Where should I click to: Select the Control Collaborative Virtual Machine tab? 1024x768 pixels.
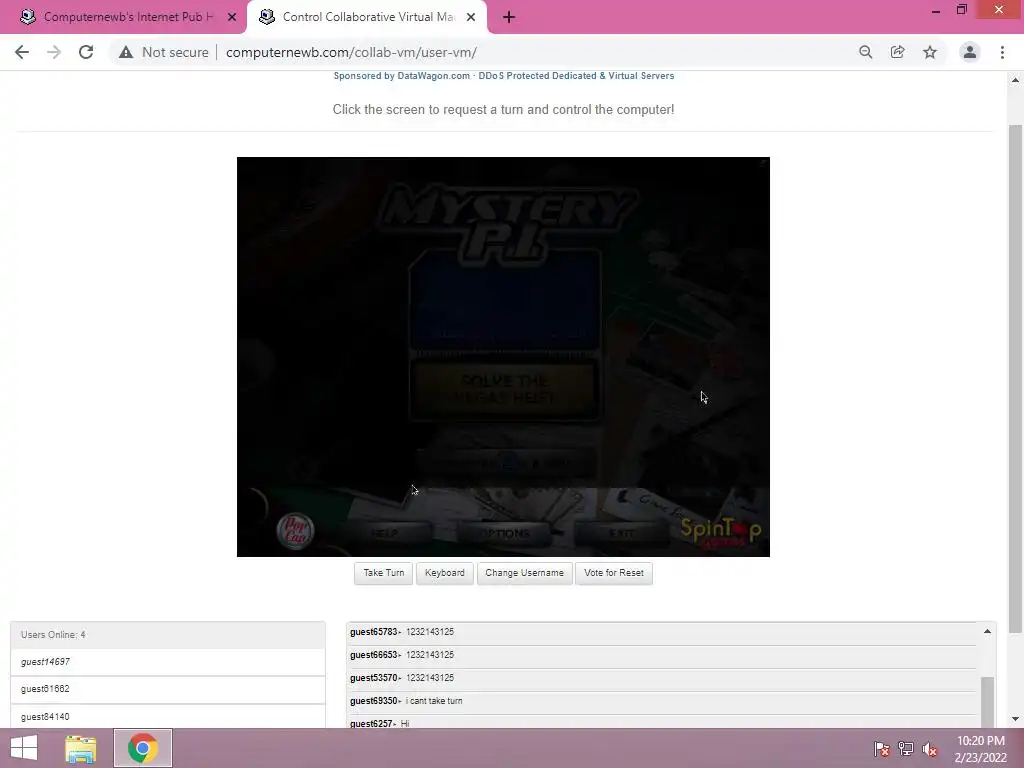367,18
